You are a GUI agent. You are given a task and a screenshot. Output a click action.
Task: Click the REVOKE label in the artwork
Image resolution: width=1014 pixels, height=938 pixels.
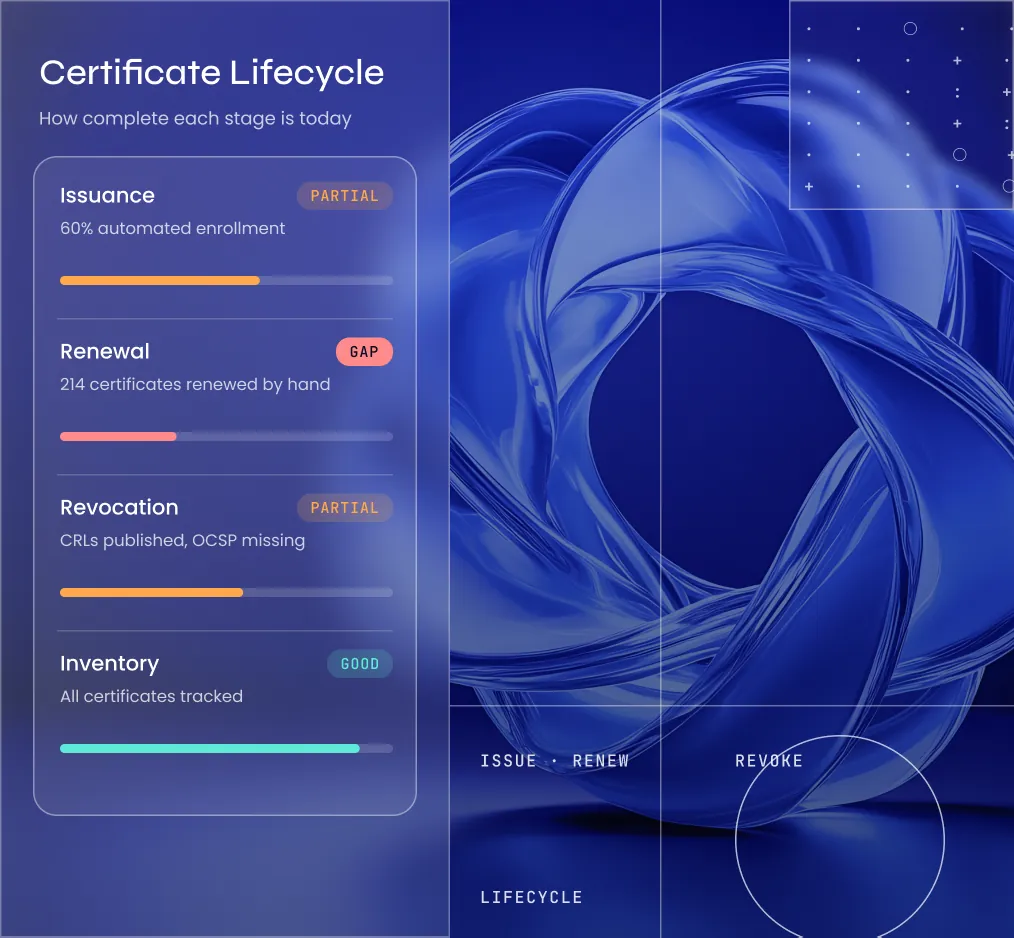pos(769,761)
